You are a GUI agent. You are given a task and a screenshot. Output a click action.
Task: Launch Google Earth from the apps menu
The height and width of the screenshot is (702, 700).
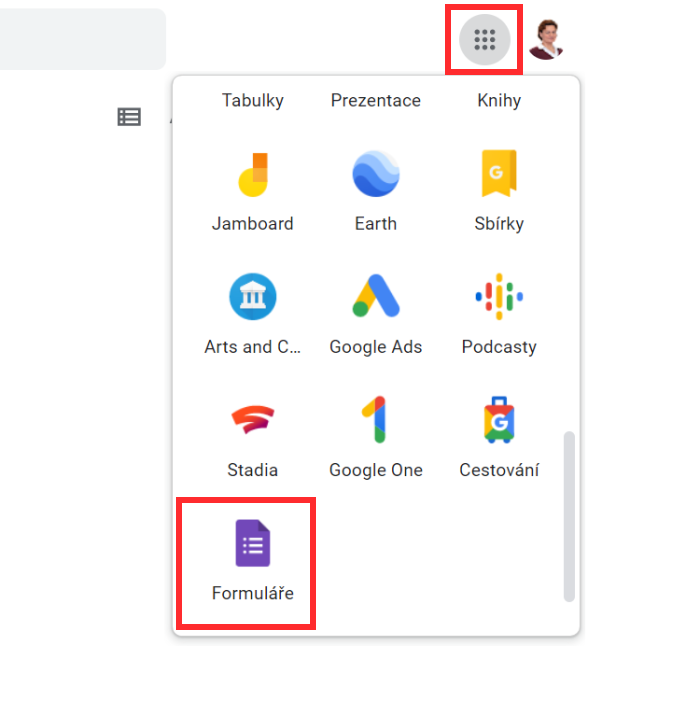pos(376,174)
